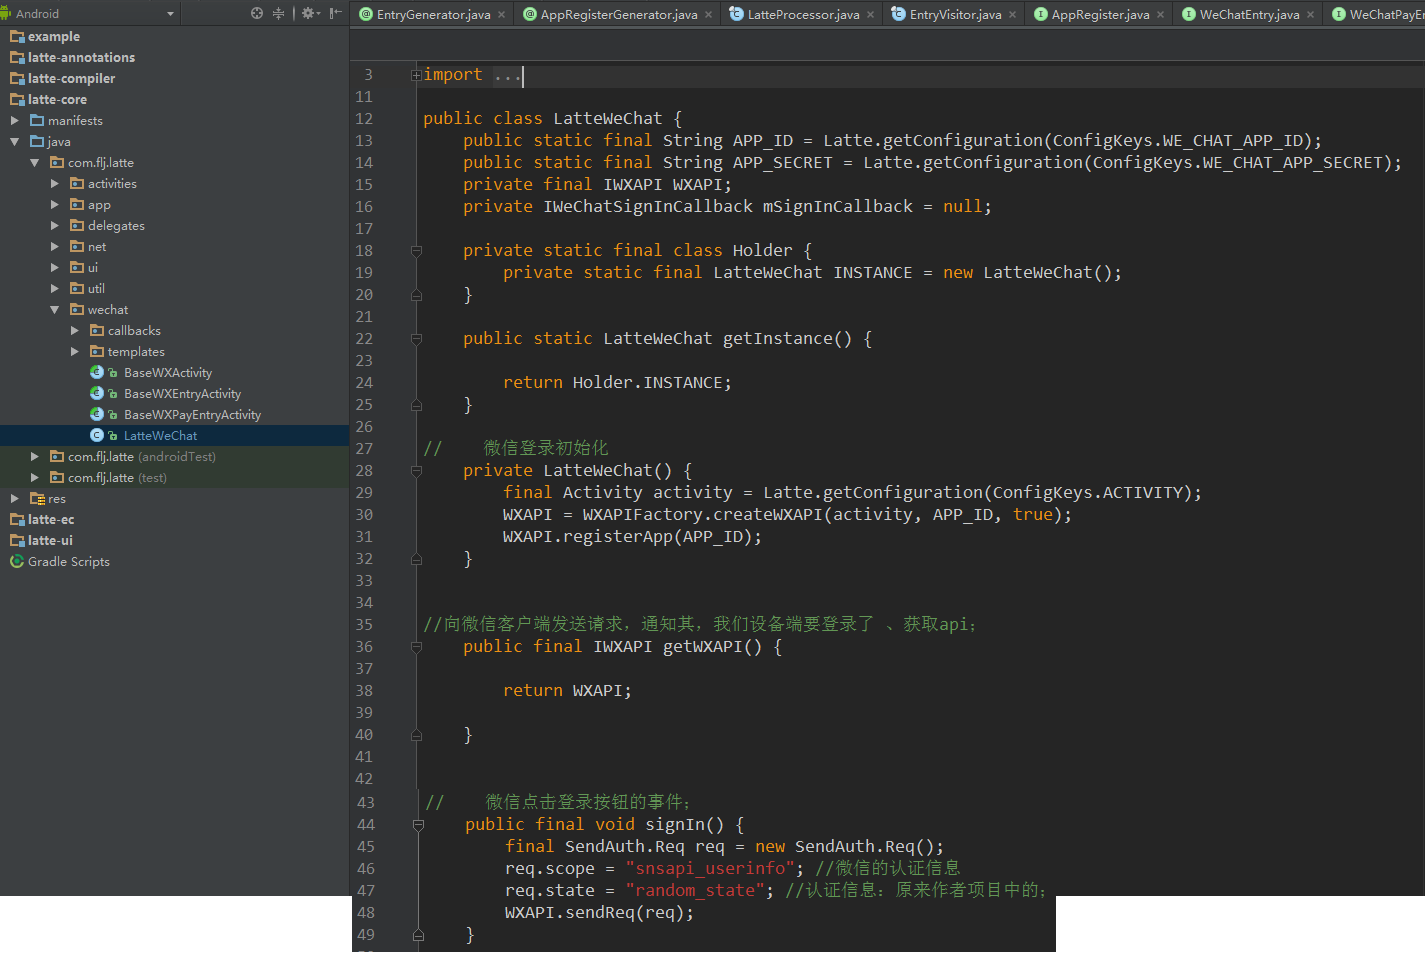1425x954 pixels.
Task: Open Gradle Scripts node
Action: click(68, 561)
